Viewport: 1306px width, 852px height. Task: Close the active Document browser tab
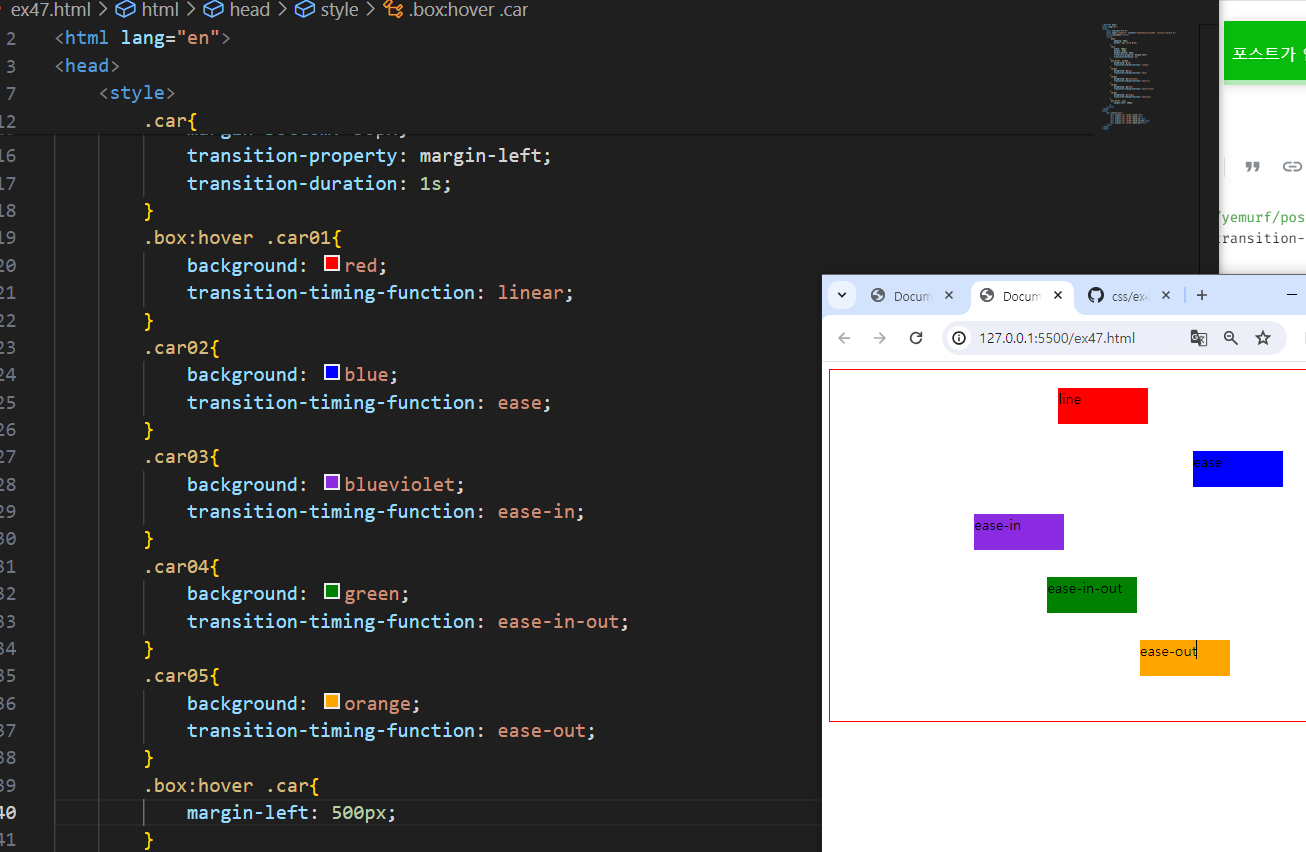1057,296
